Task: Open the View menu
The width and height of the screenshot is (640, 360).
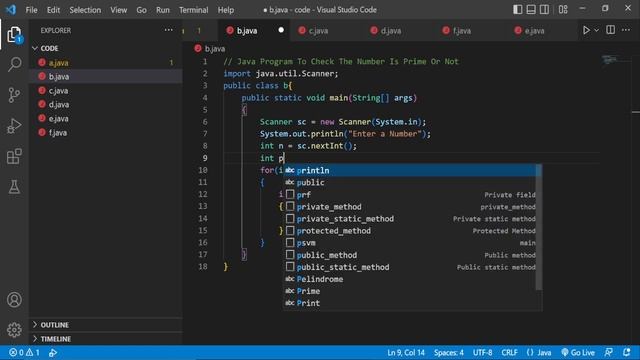Action: (x=118, y=10)
